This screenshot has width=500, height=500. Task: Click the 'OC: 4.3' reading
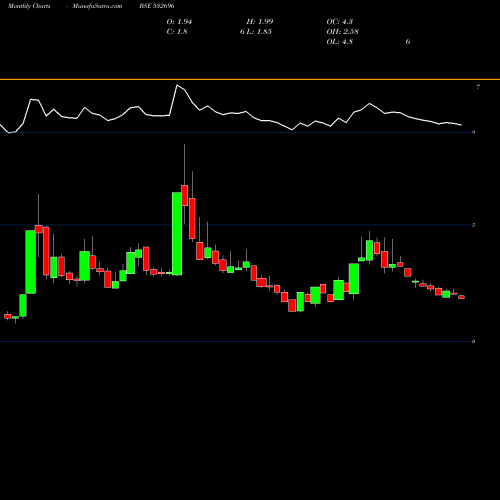(340, 22)
